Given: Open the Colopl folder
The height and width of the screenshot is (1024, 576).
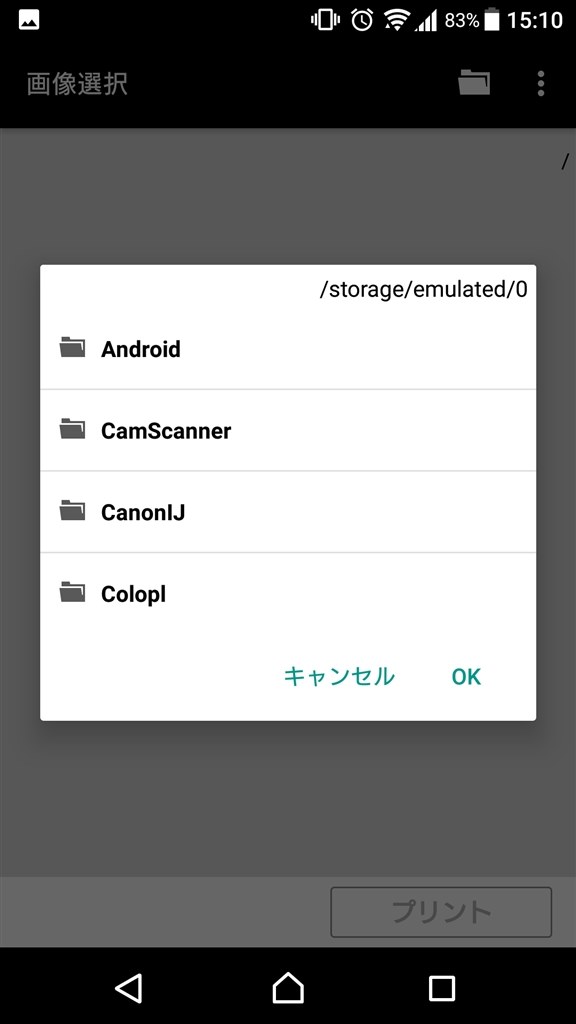Looking at the screenshot, I should 288,594.
